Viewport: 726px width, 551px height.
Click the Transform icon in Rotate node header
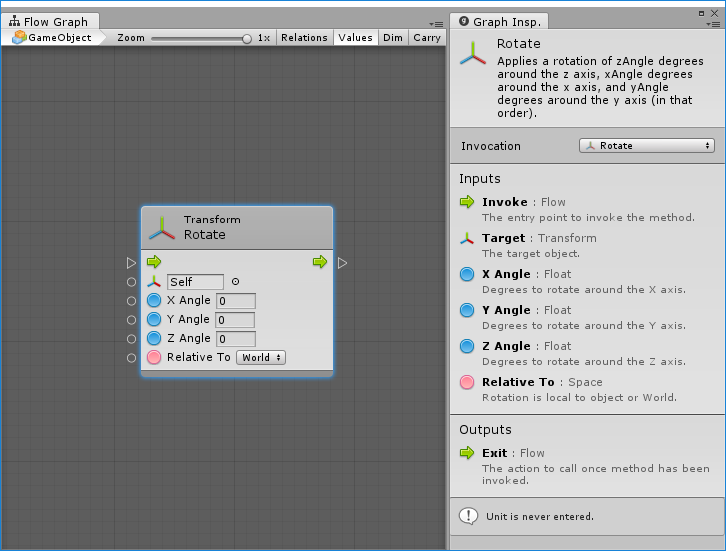click(x=161, y=228)
